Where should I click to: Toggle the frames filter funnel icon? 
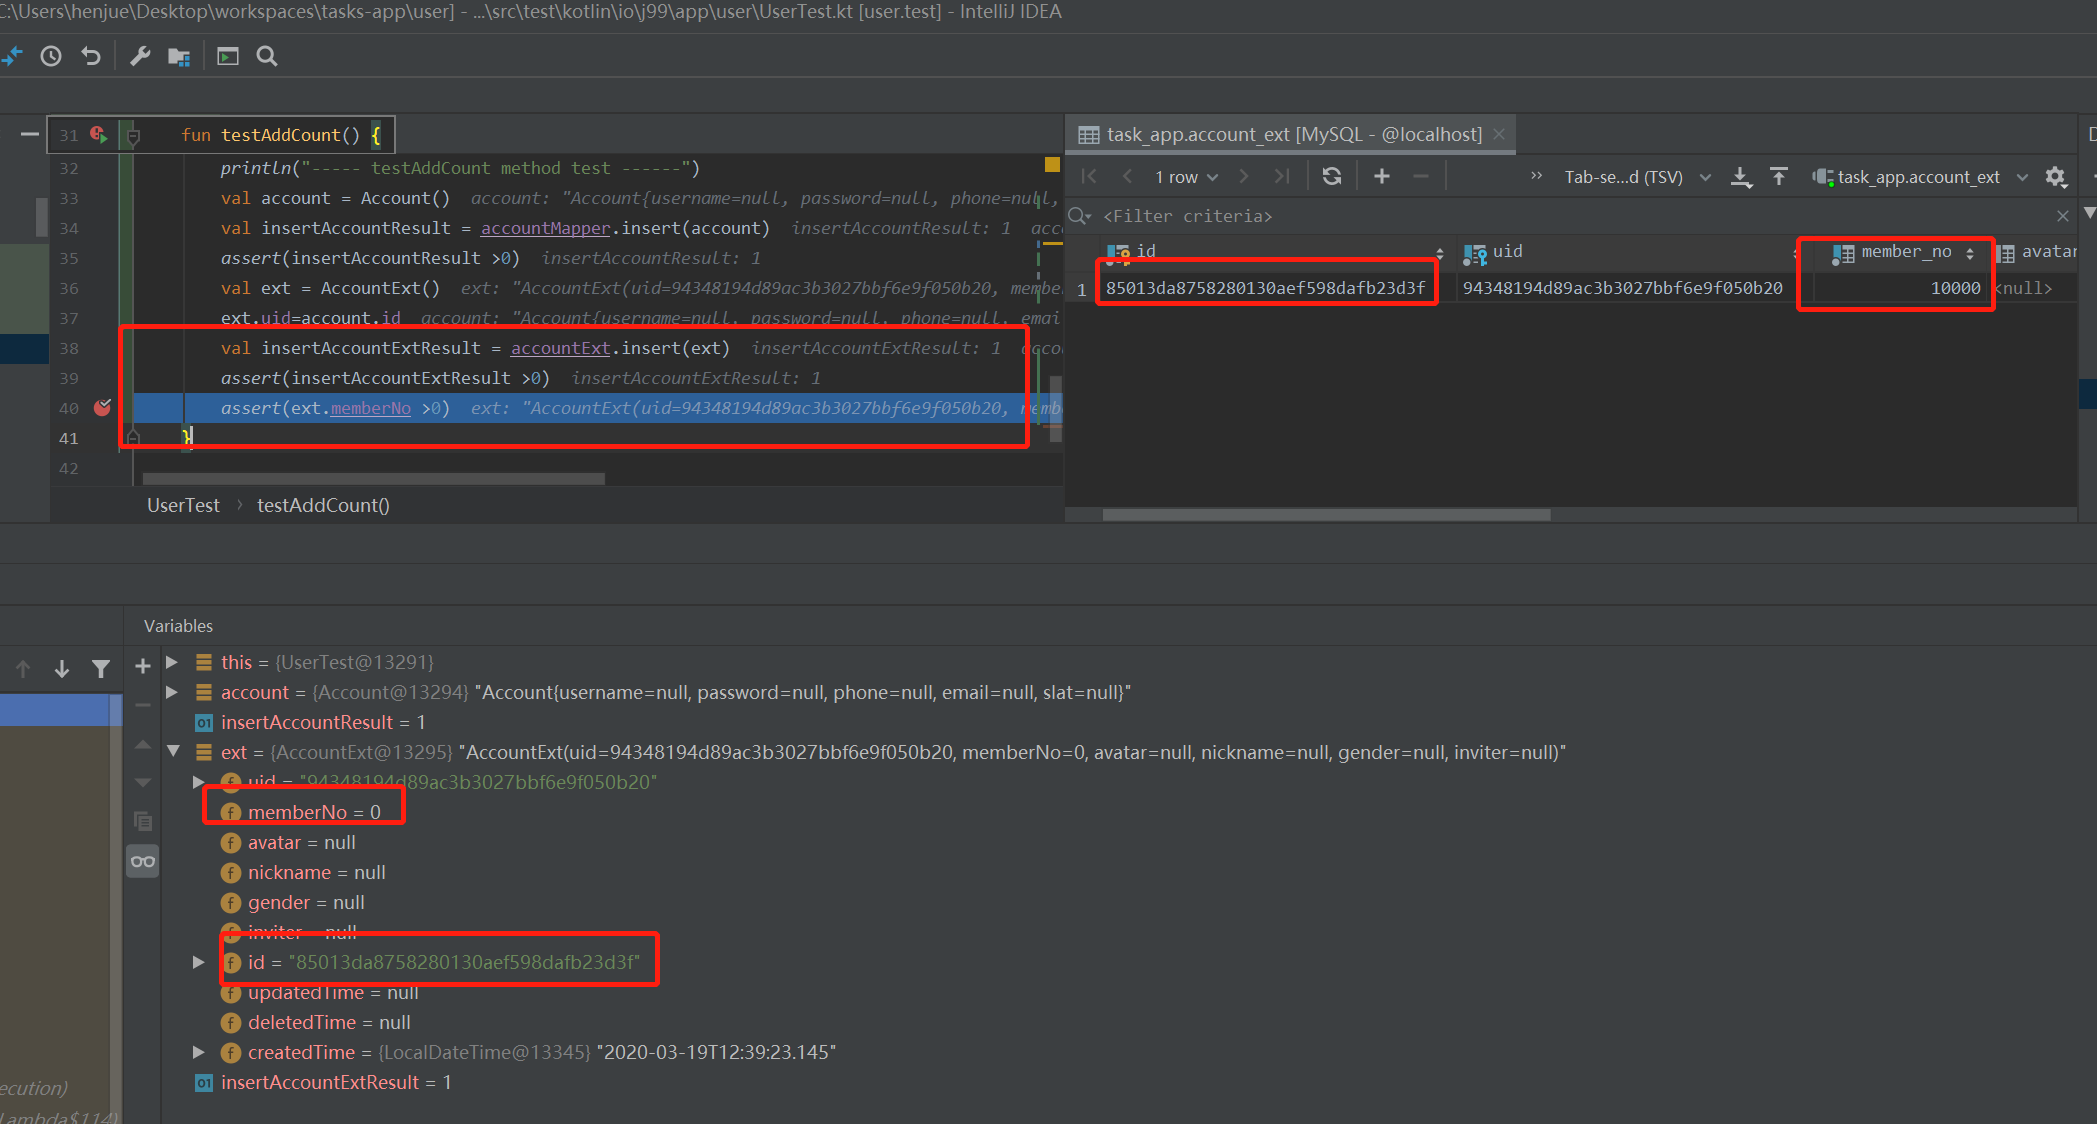coord(101,668)
